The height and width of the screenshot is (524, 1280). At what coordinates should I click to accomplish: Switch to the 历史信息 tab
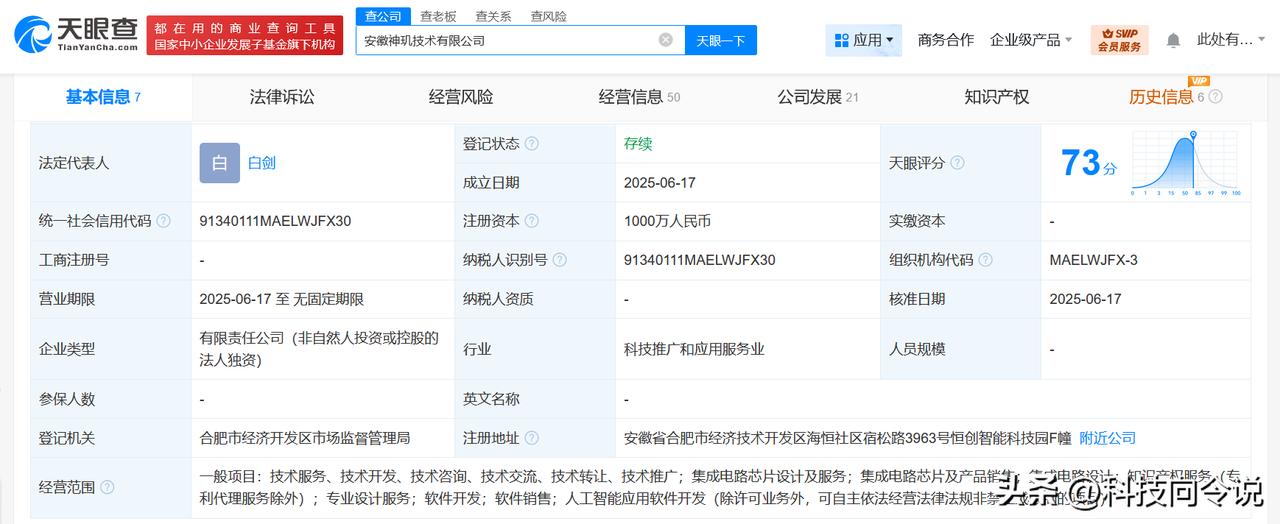[1161, 97]
